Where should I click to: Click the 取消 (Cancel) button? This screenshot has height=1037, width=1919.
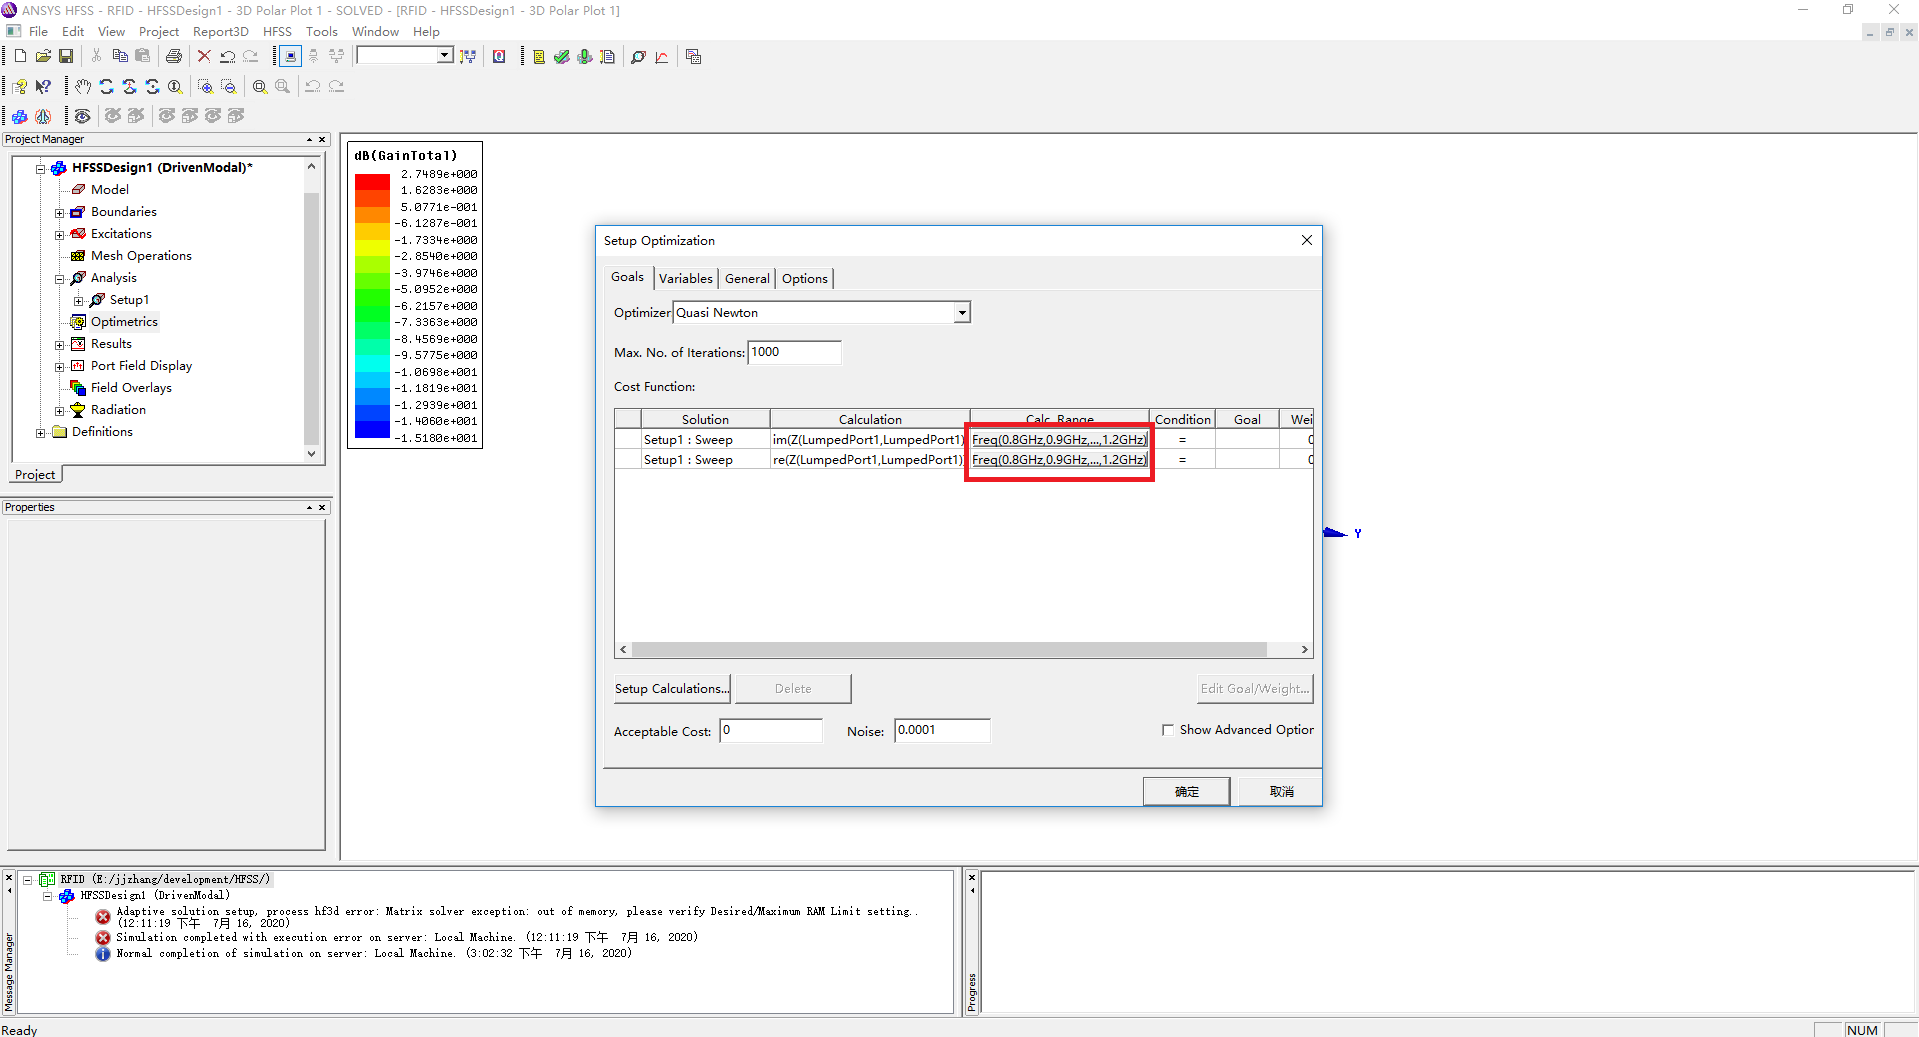click(1281, 792)
